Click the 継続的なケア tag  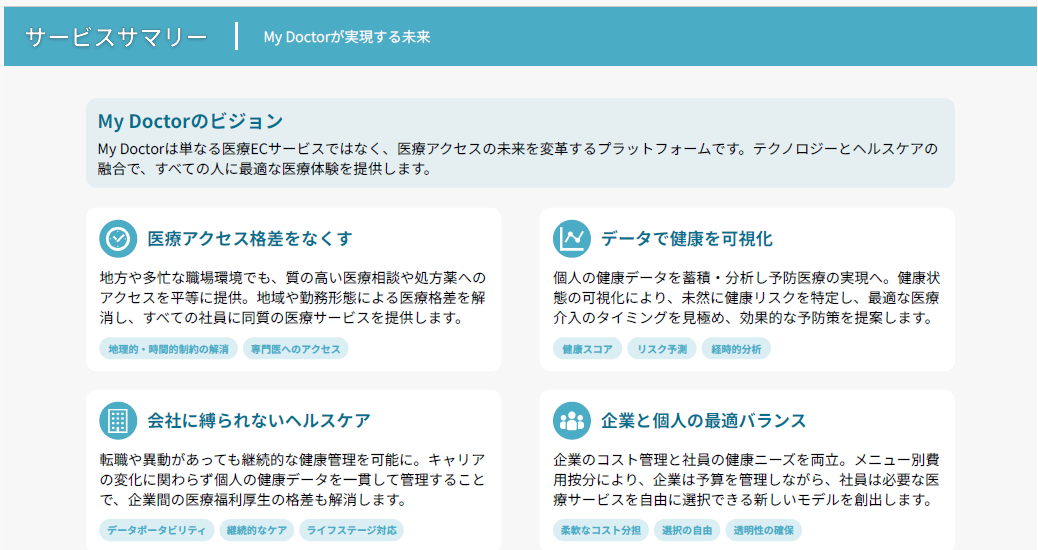(x=256, y=530)
